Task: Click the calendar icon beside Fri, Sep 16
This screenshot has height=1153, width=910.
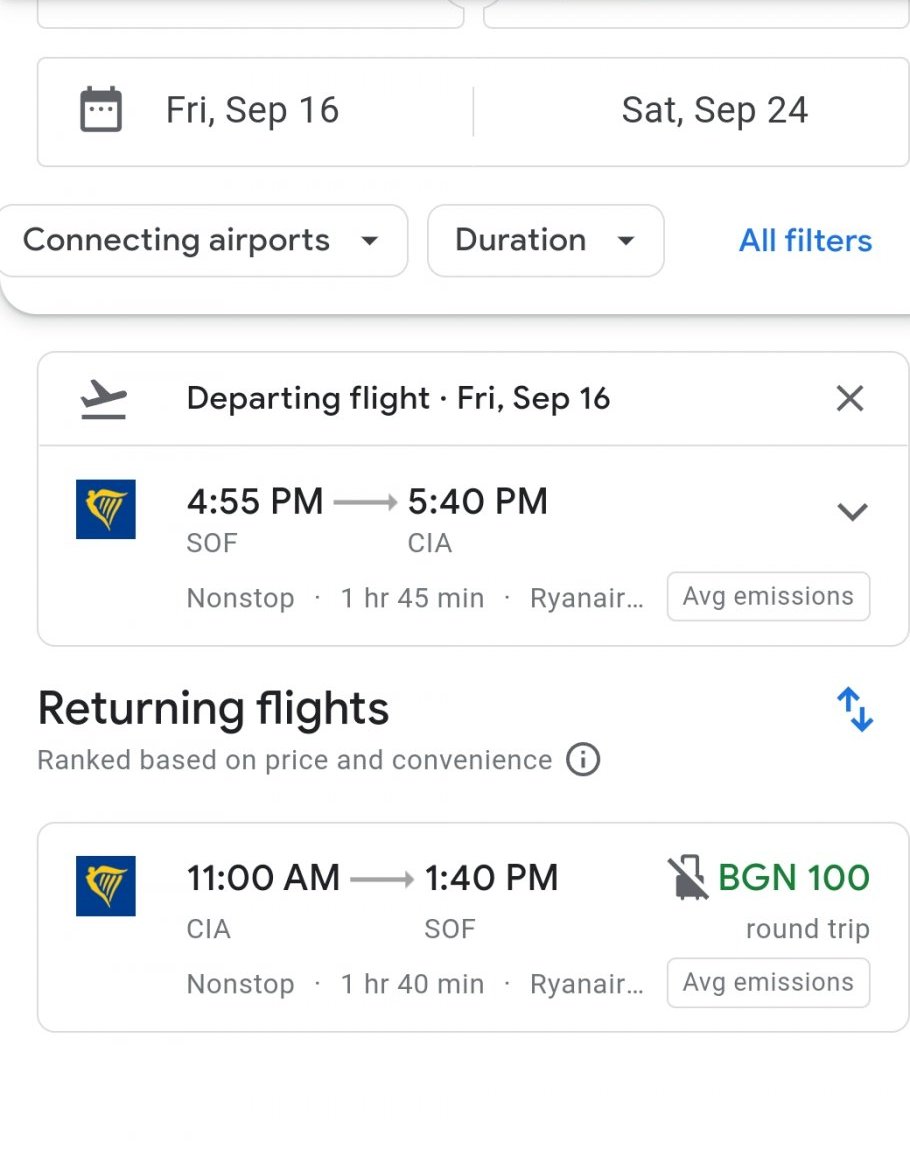Action: point(100,110)
